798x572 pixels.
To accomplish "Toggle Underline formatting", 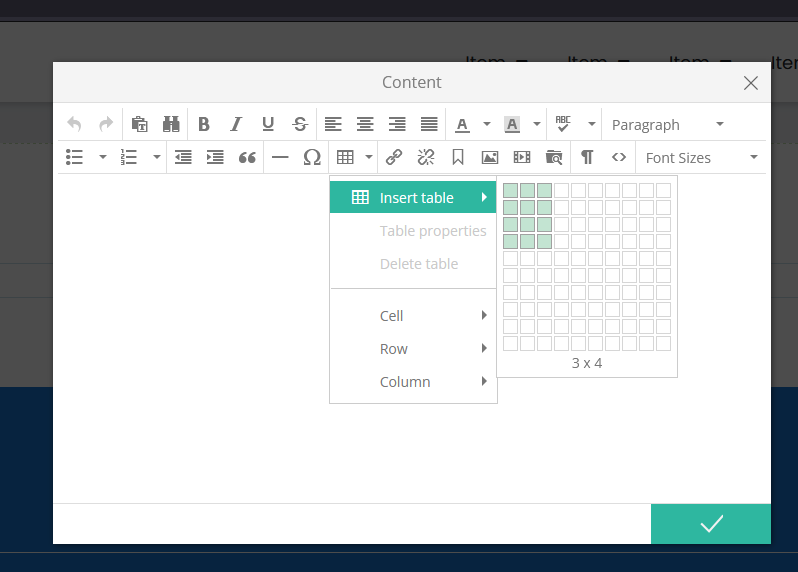I will coord(268,124).
